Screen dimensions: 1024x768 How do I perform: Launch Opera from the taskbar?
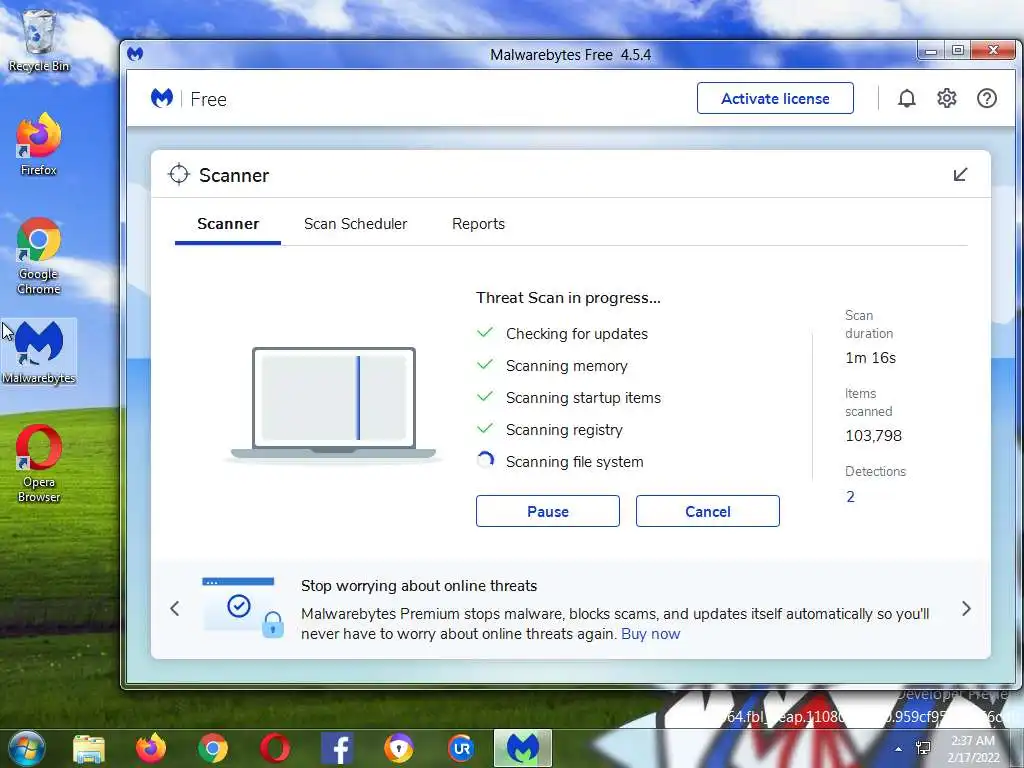(275, 748)
